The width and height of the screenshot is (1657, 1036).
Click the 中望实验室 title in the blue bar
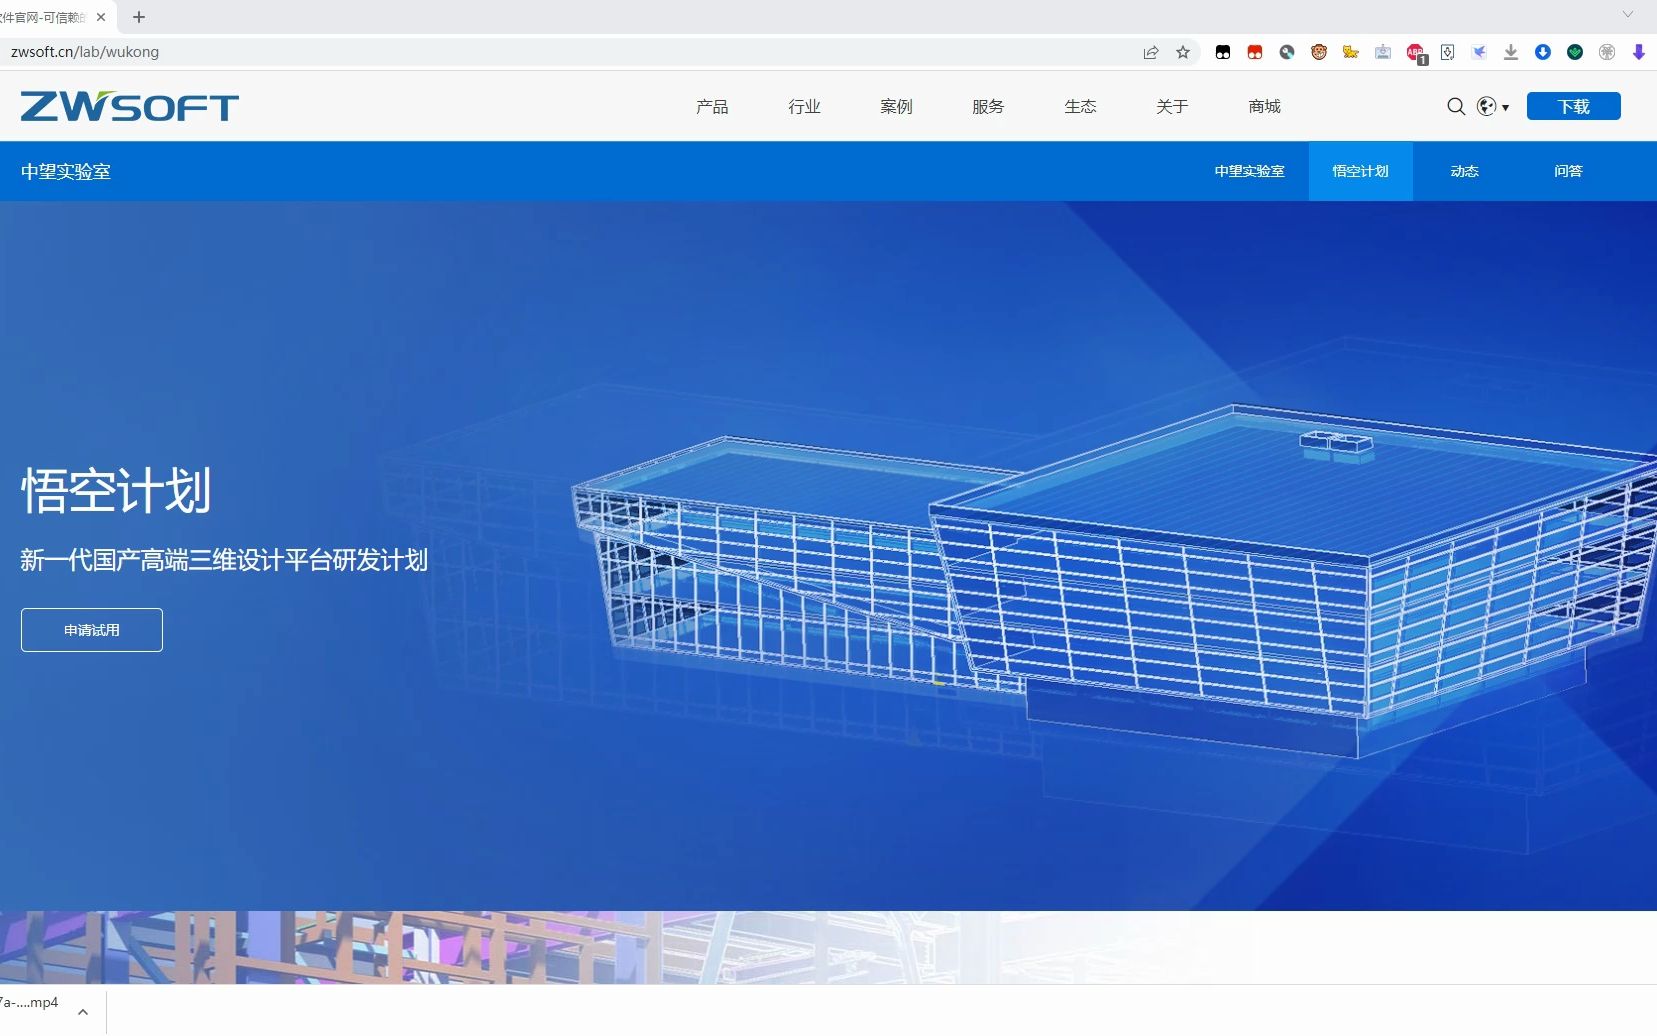pos(66,171)
